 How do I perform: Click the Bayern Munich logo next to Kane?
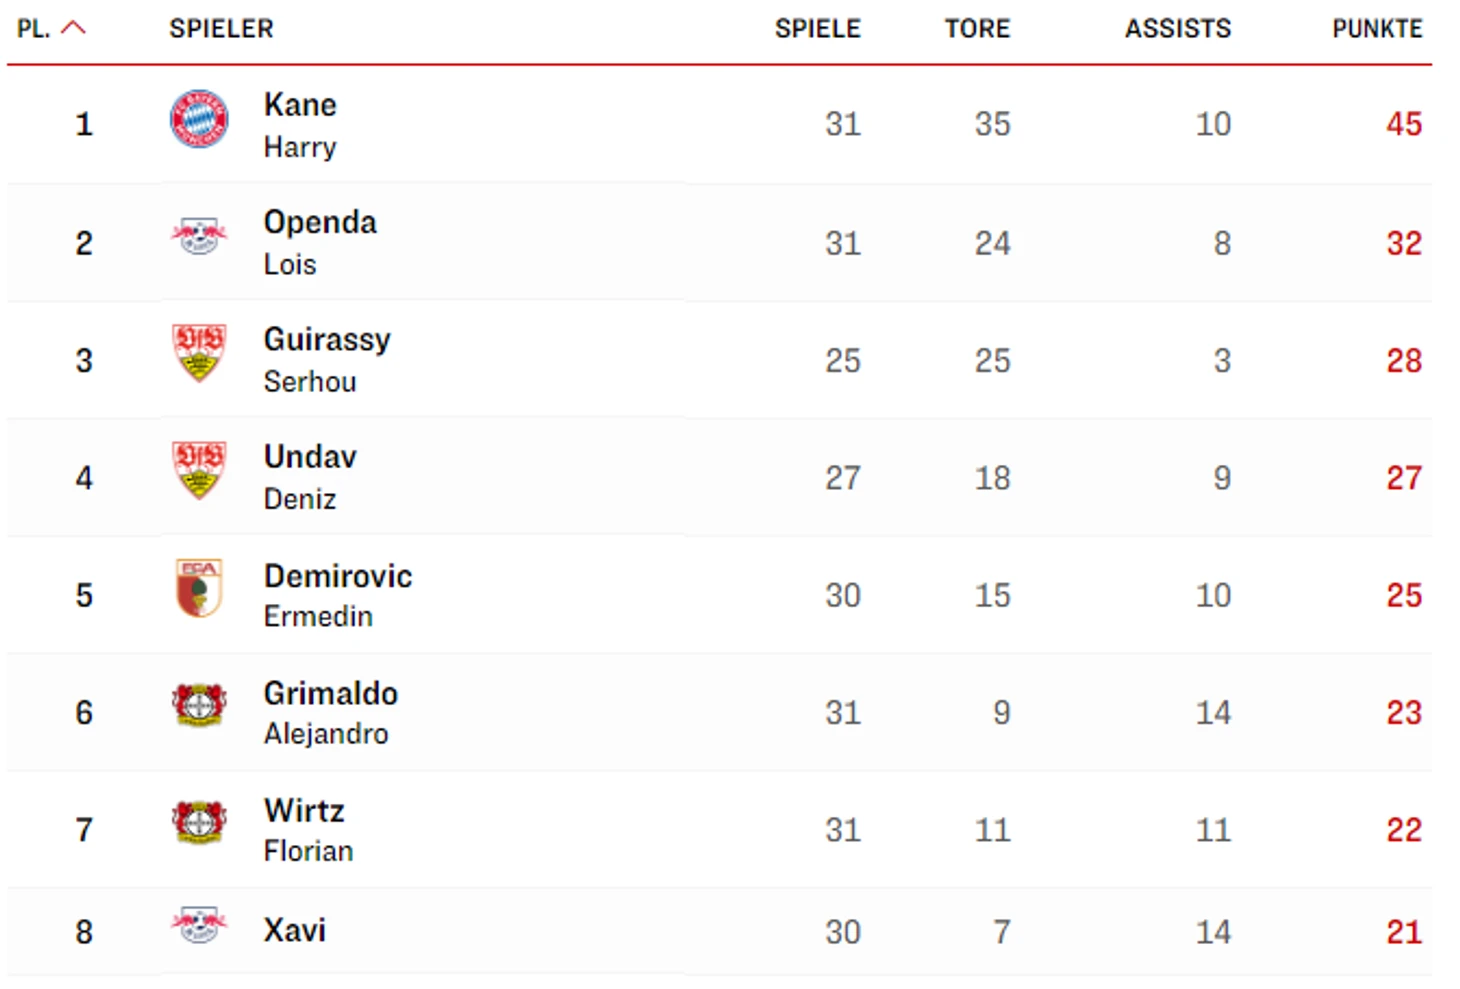tap(199, 119)
